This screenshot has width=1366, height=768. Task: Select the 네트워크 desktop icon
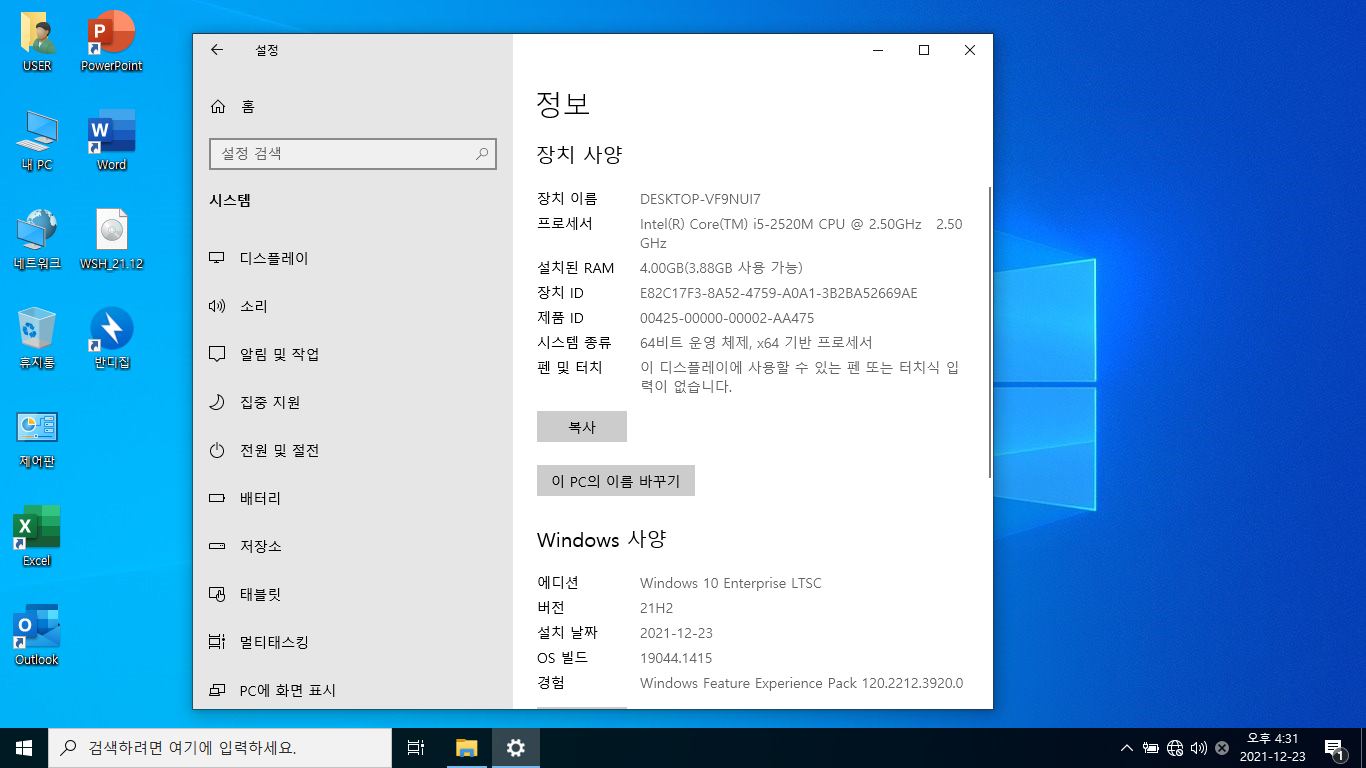pyautogui.click(x=37, y=240)
